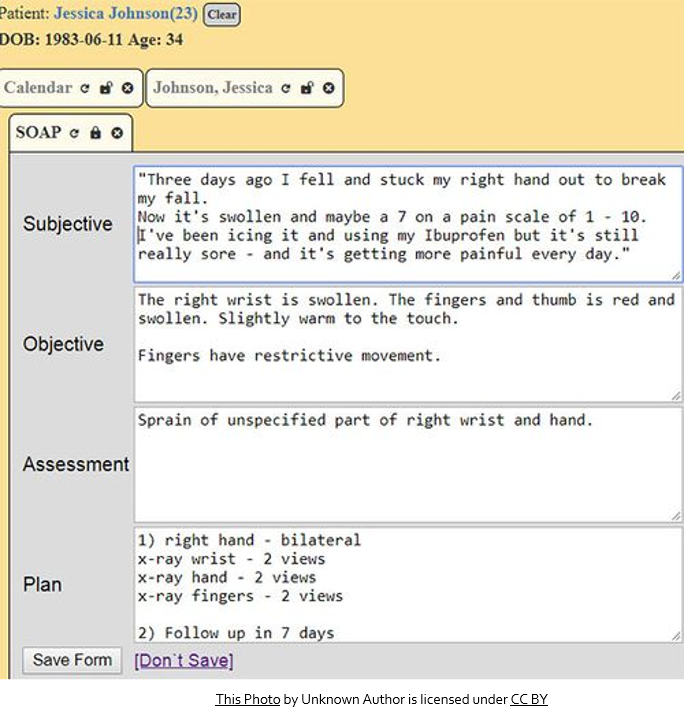Refresh the Calendar tab

(85, 88)
